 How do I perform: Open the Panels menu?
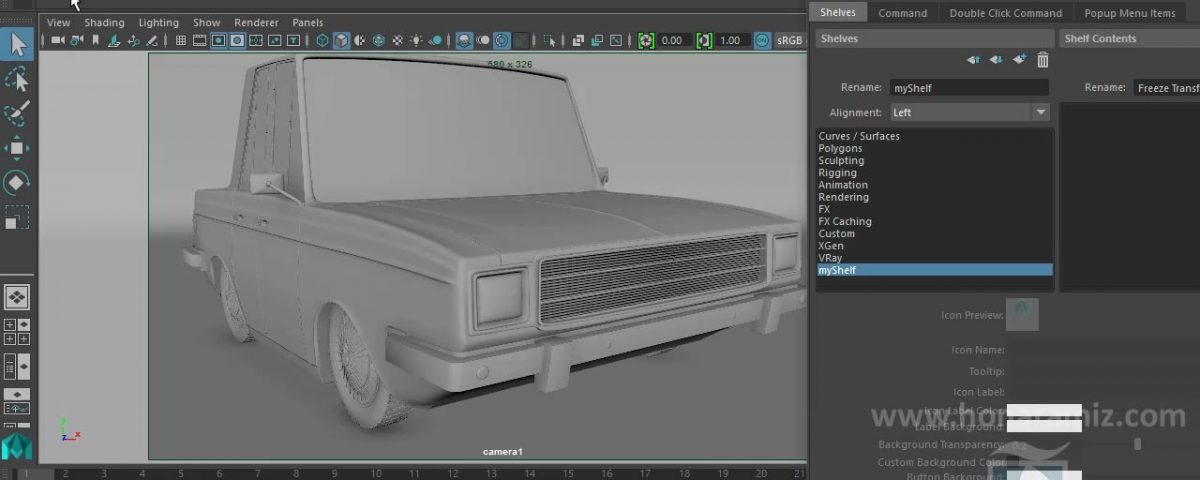307,22
